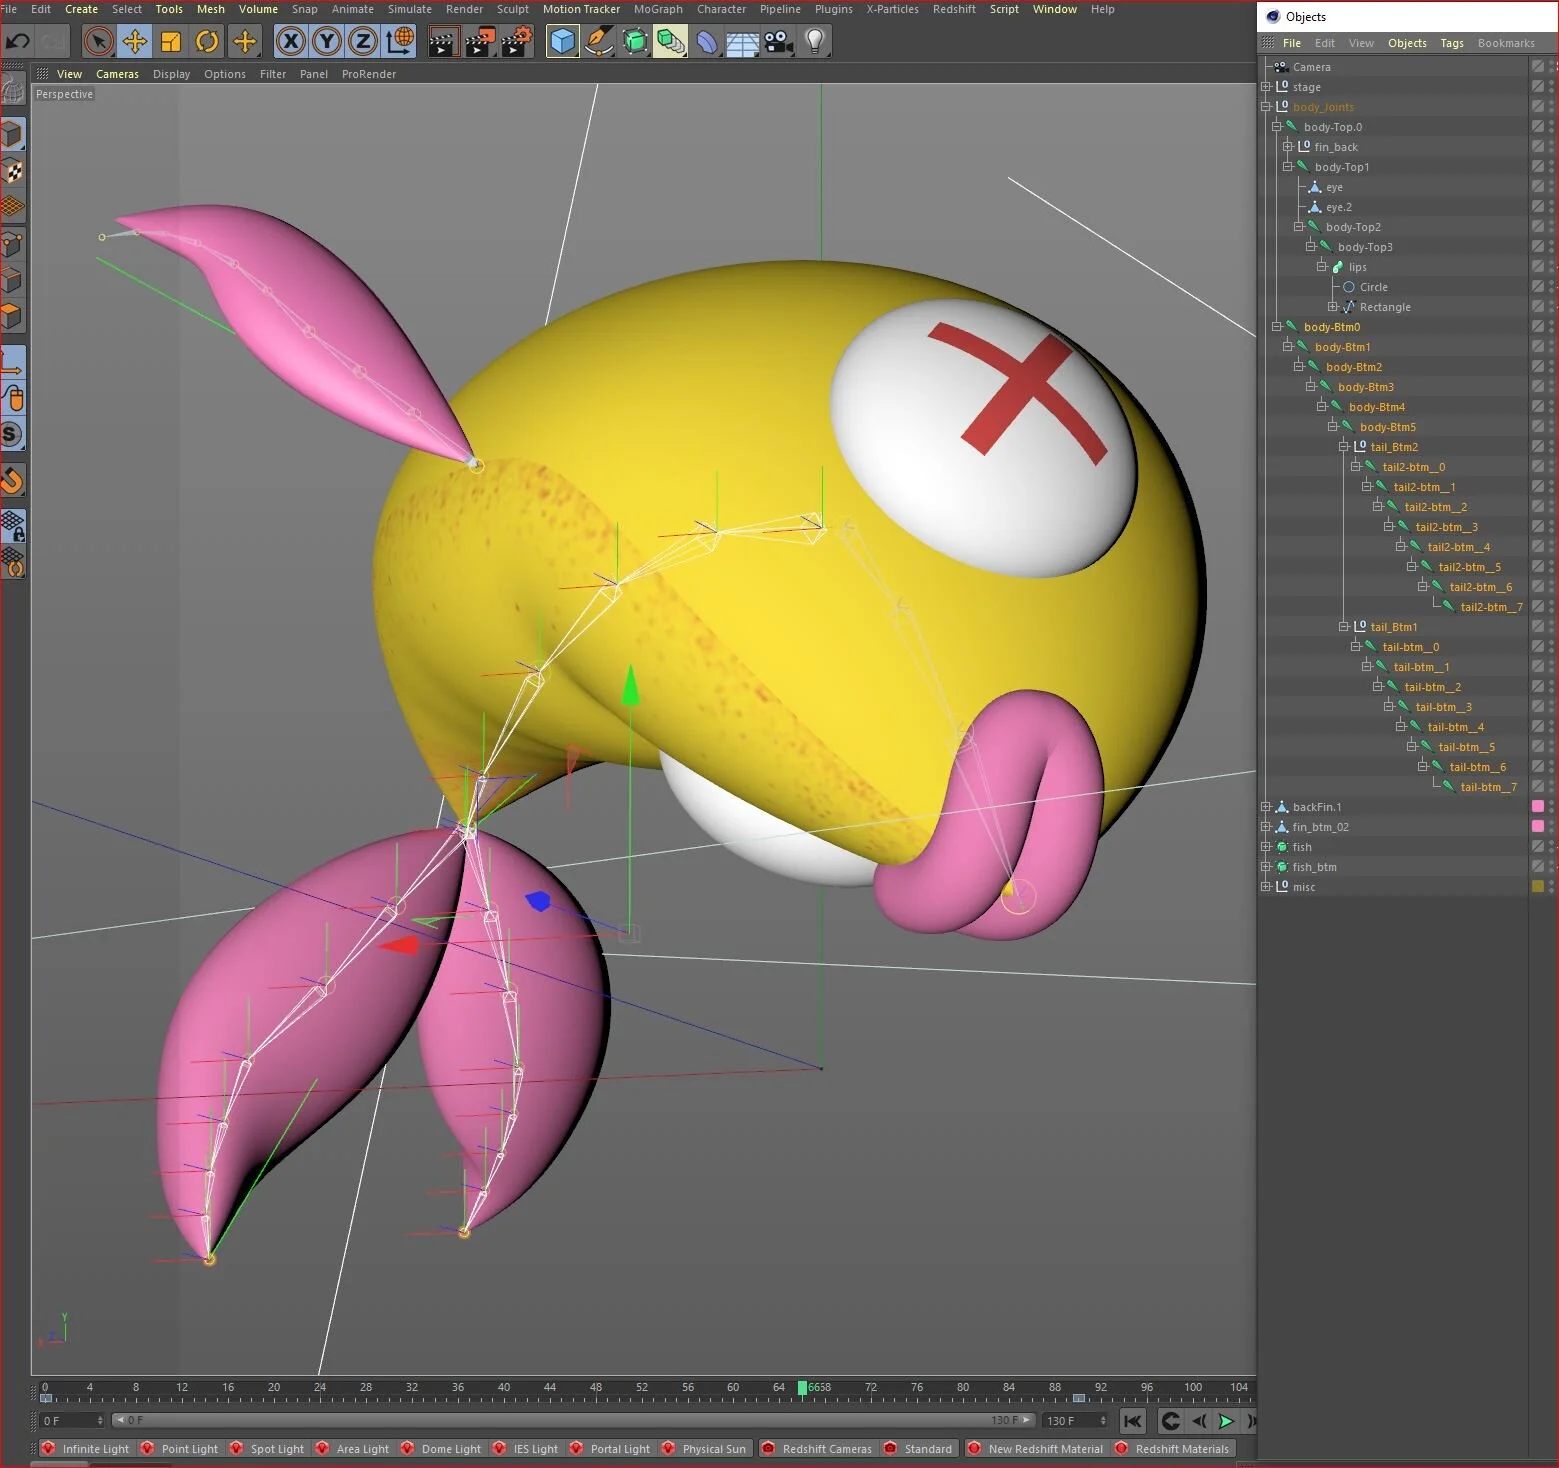Click the Array cloner green cubes icon
The height and width of the screenshot is (1468, 1559).
pos(671,41)
